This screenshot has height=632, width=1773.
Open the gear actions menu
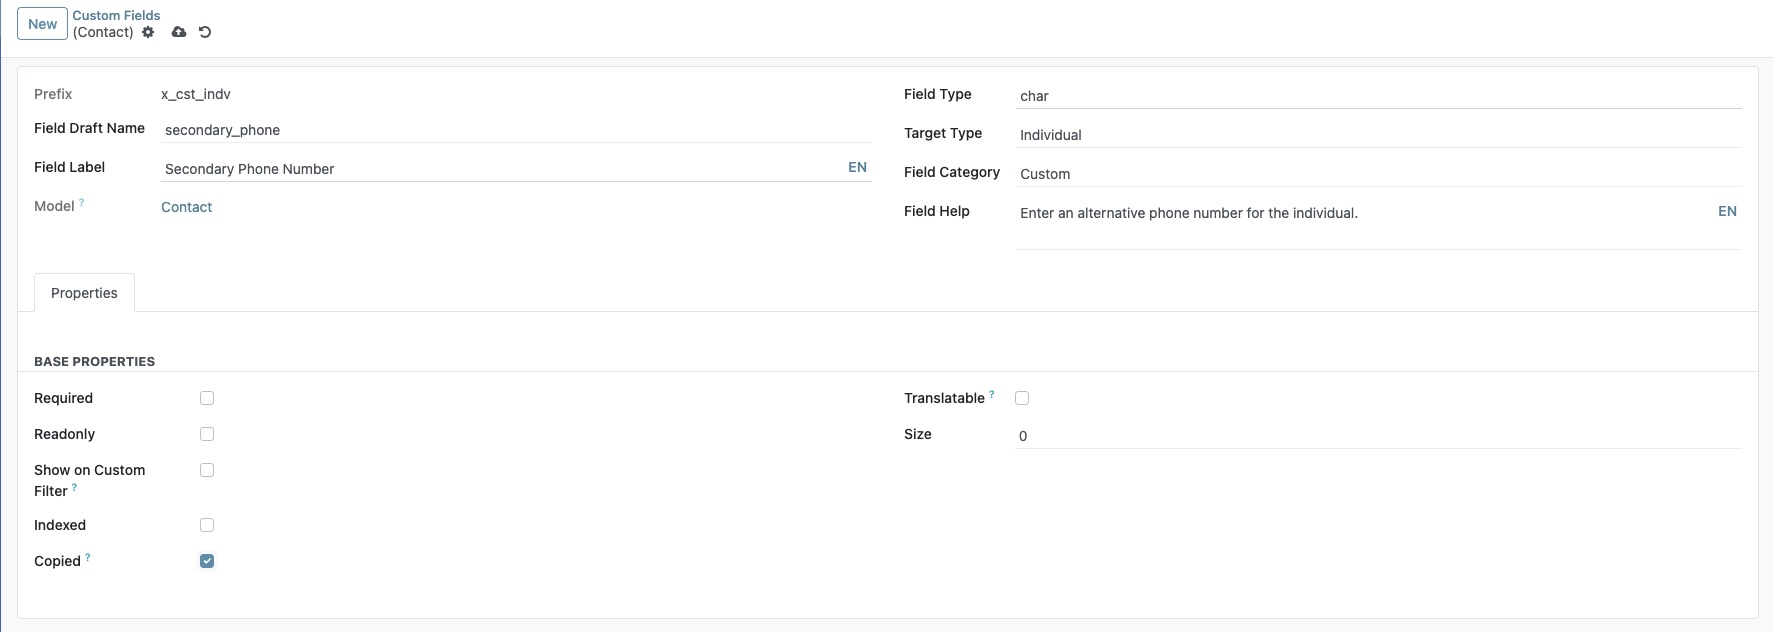click(x=148, y=32)
